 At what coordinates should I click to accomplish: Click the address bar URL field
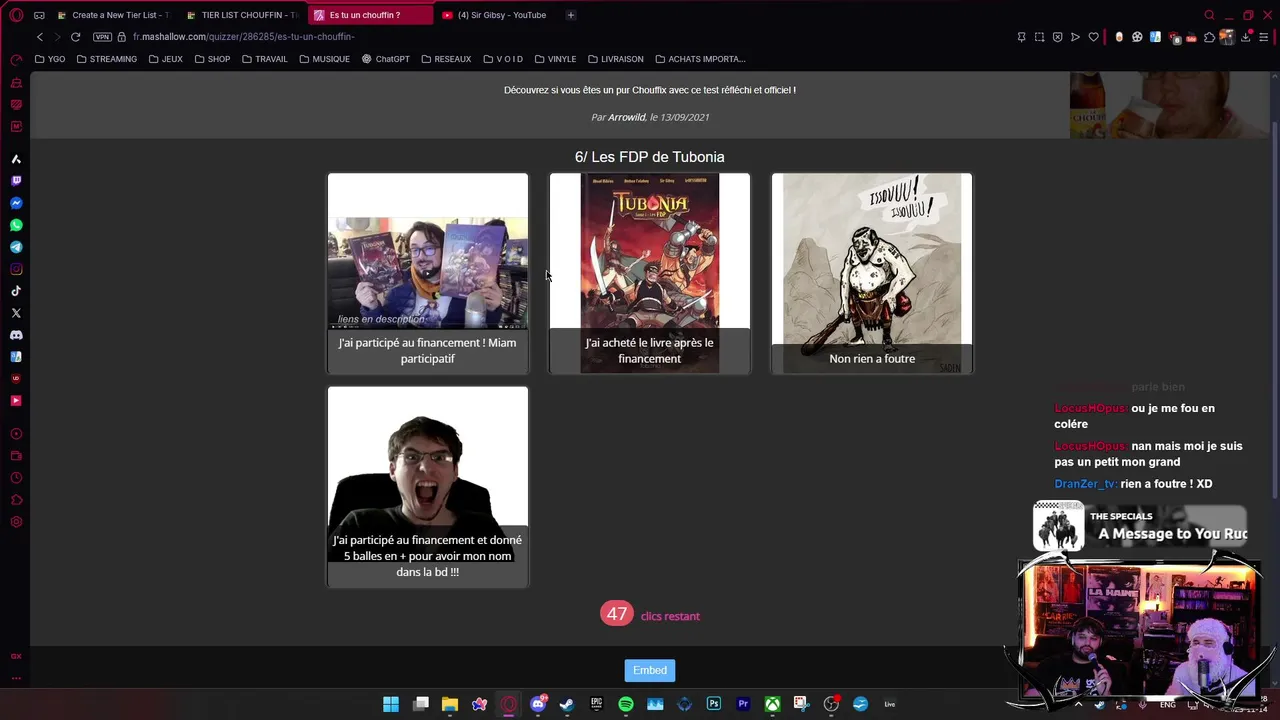(243, 37)
